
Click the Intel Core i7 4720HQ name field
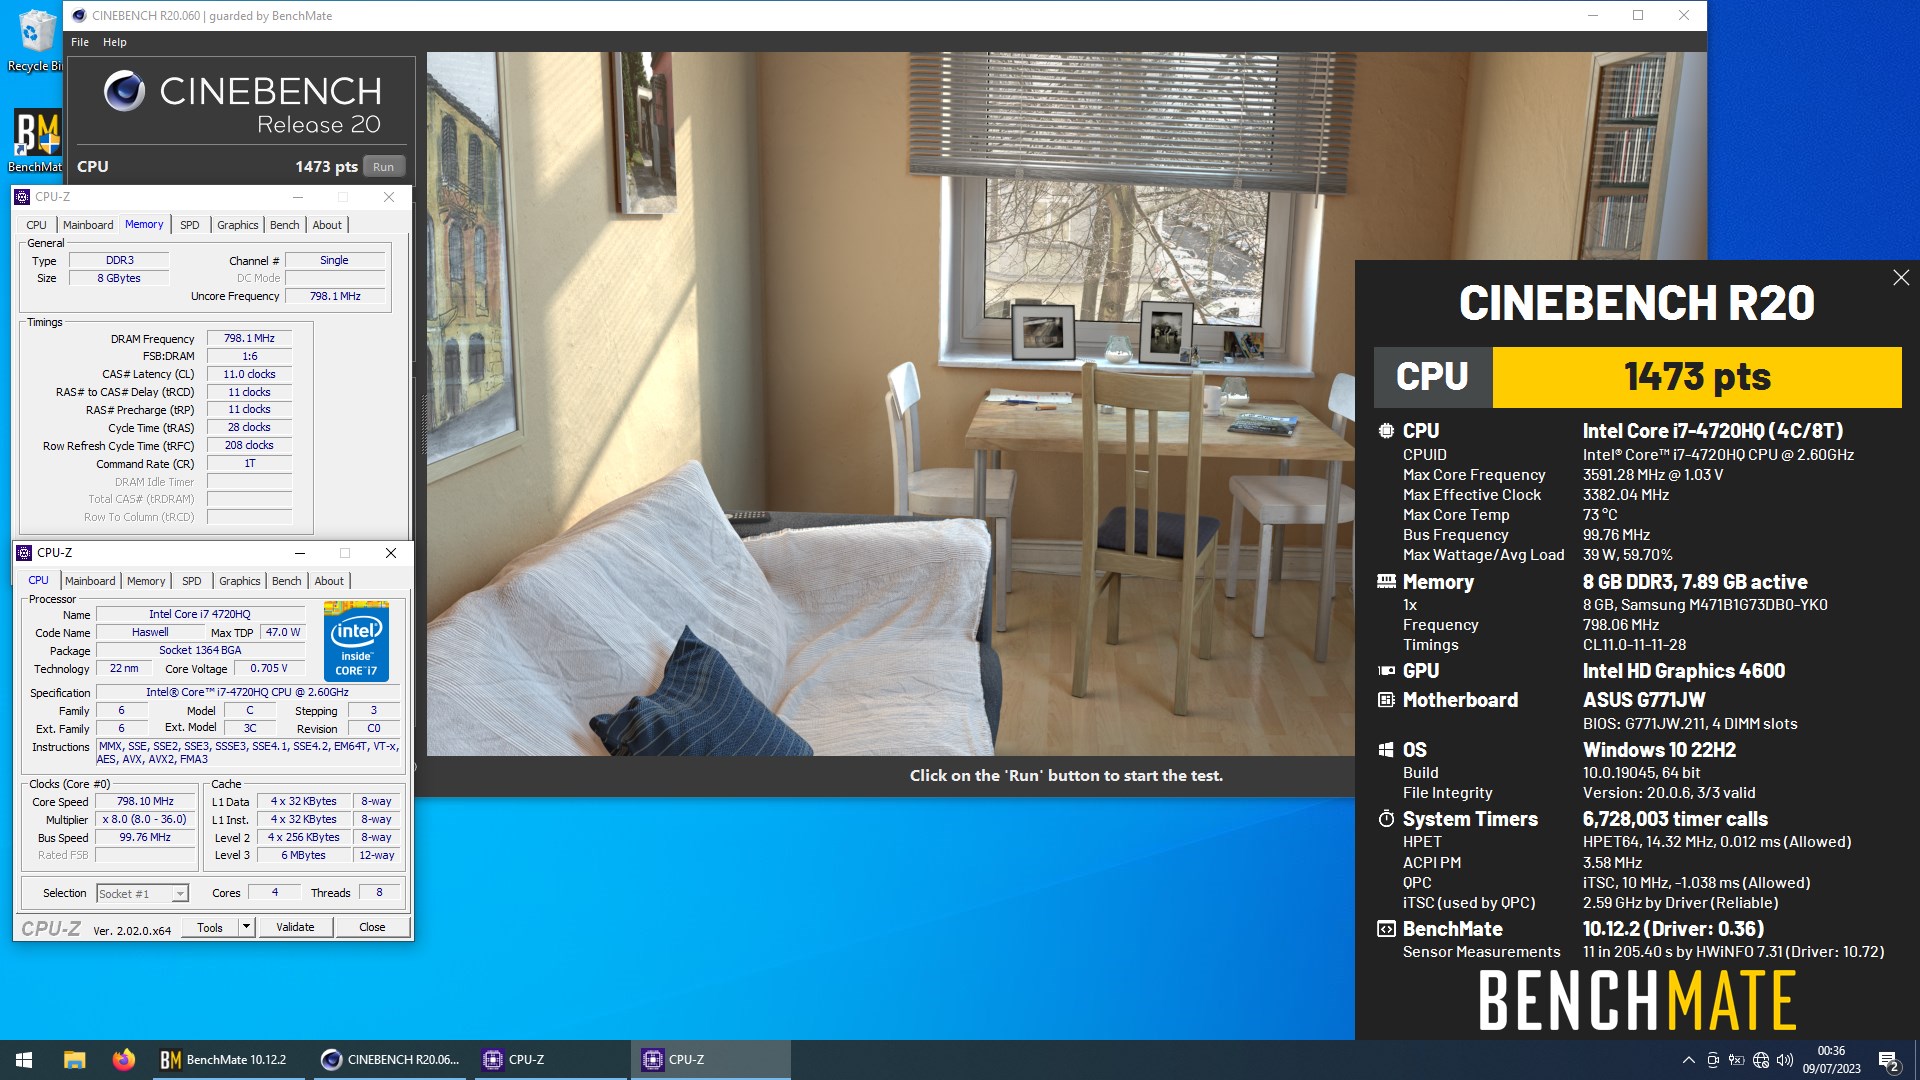pyautogui.click(x=200, y=615)
